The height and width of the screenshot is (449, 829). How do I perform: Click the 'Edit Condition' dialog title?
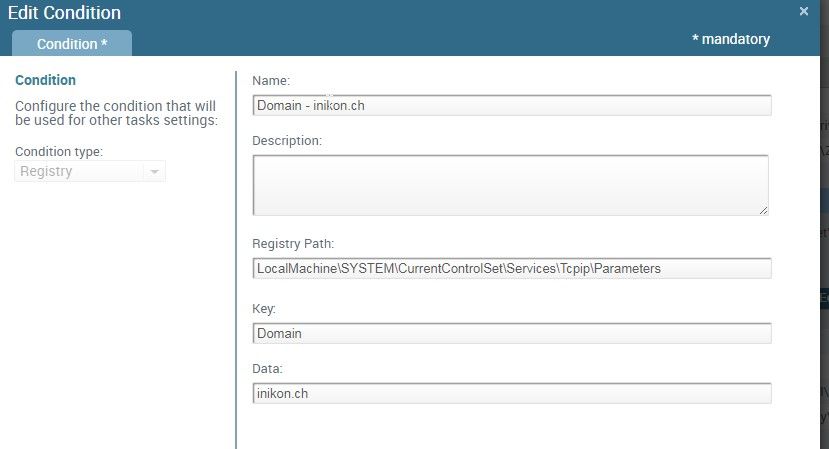click(64, 13)
